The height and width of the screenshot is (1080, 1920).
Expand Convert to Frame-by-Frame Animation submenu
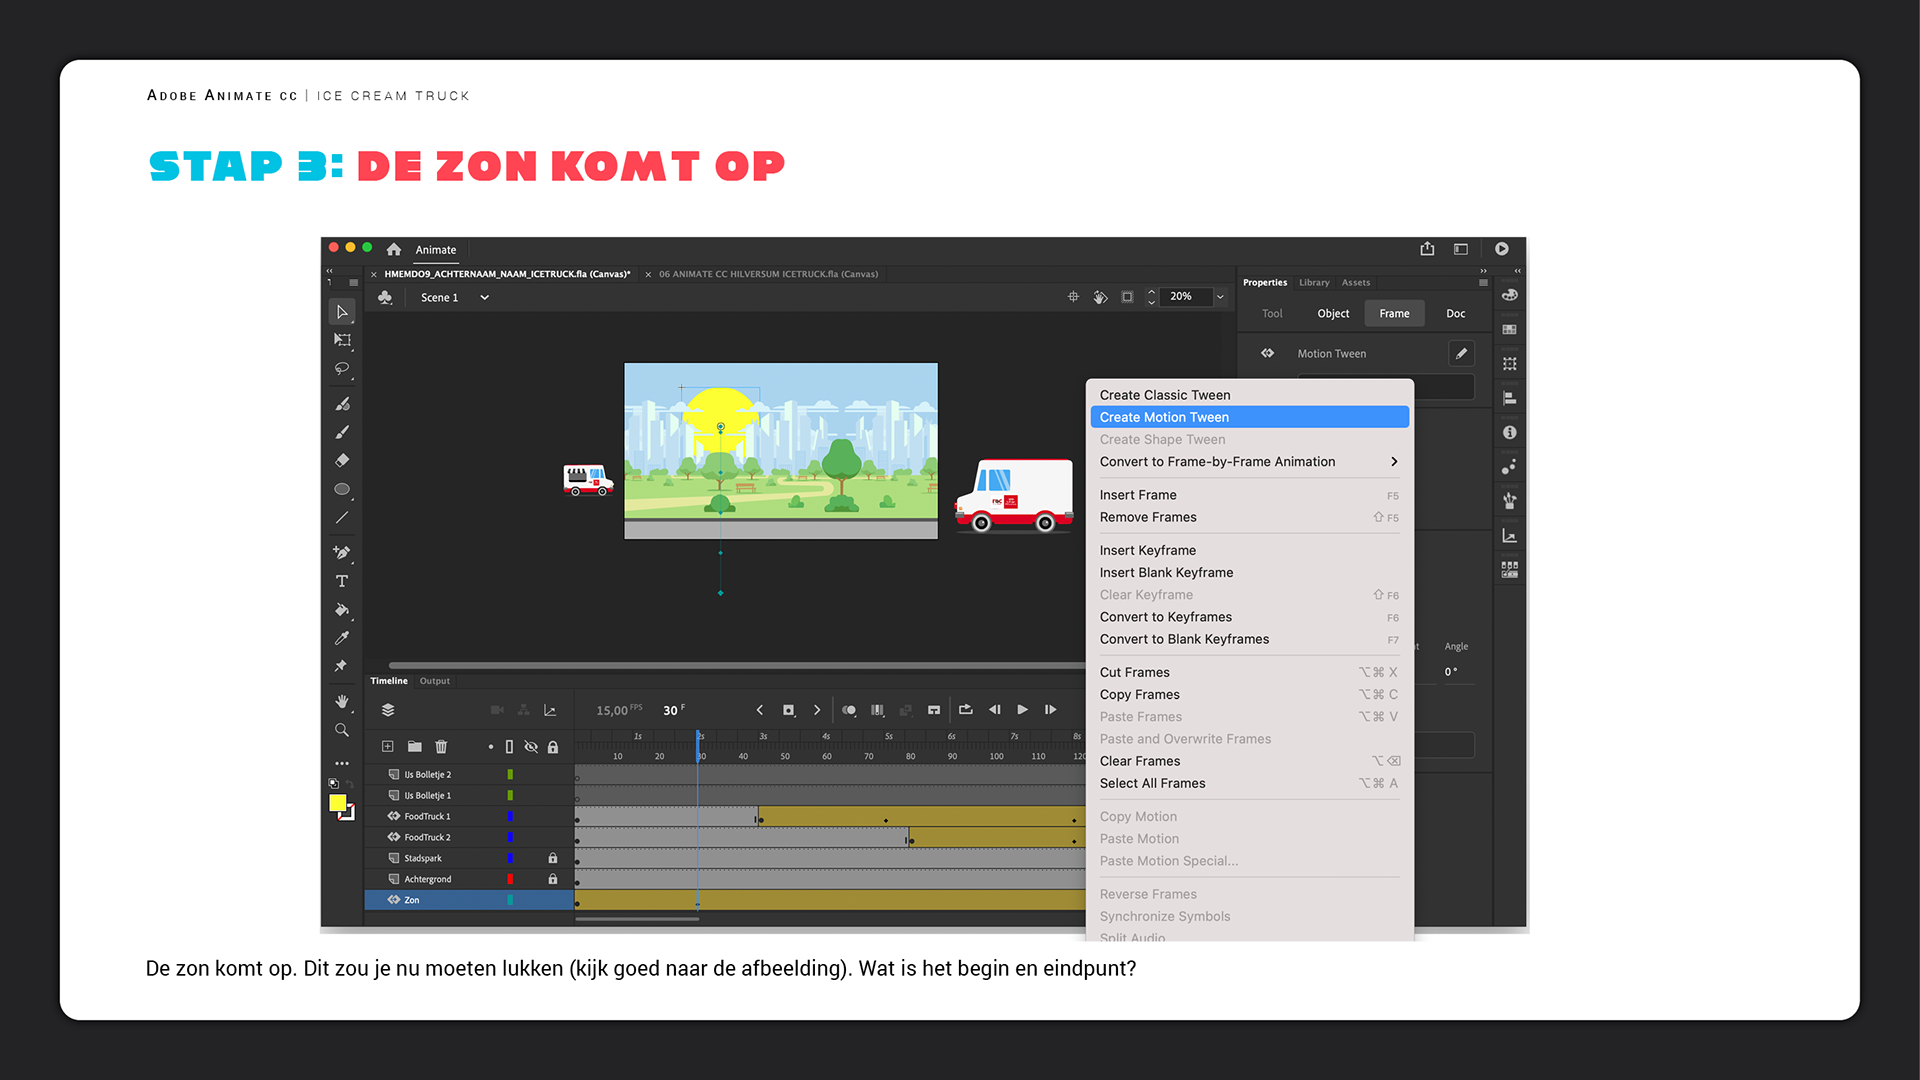(x=1393, y=462)
